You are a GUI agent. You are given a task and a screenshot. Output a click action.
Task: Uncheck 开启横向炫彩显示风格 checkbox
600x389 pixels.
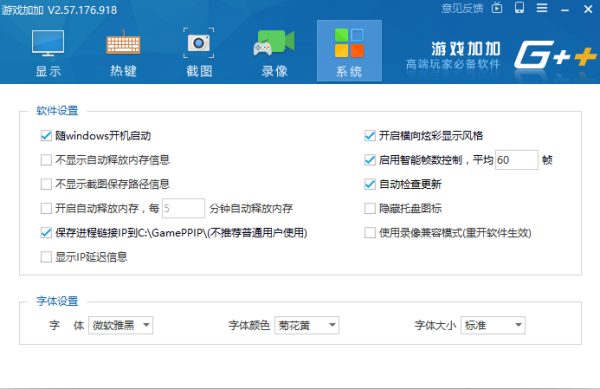[x=370, y=136]
